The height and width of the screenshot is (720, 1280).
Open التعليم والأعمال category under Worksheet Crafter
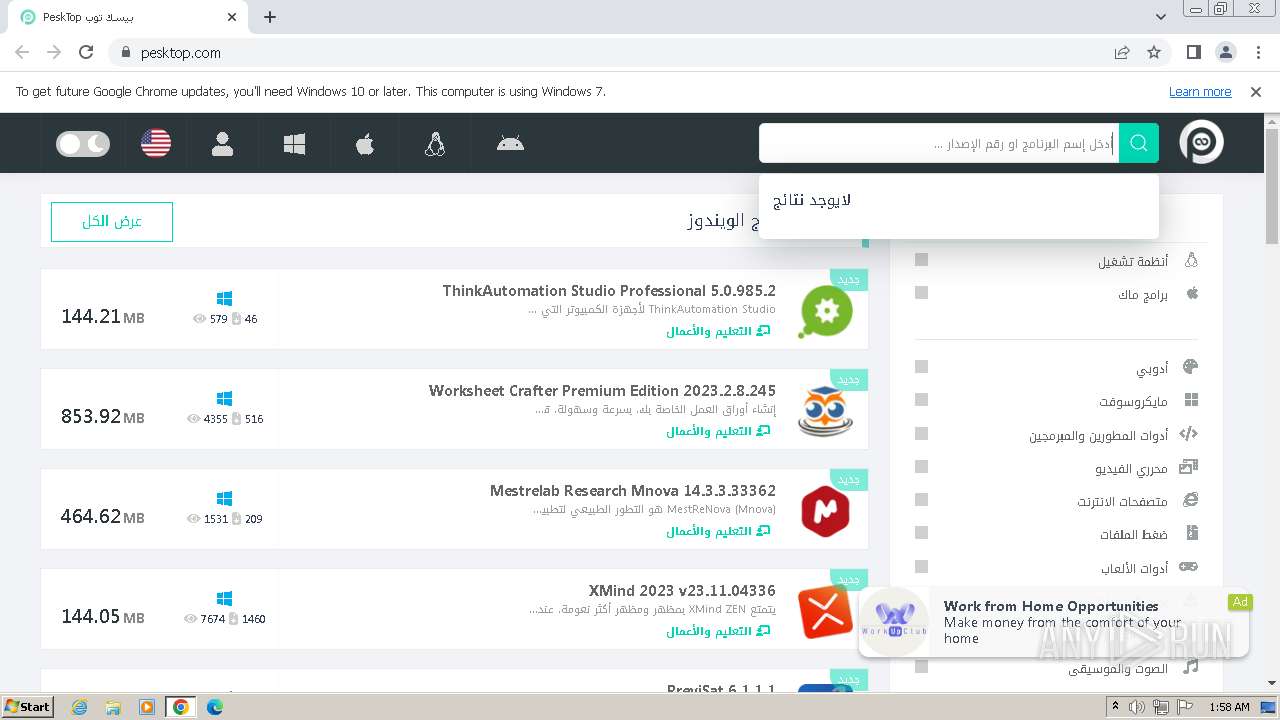coord(719,431)
